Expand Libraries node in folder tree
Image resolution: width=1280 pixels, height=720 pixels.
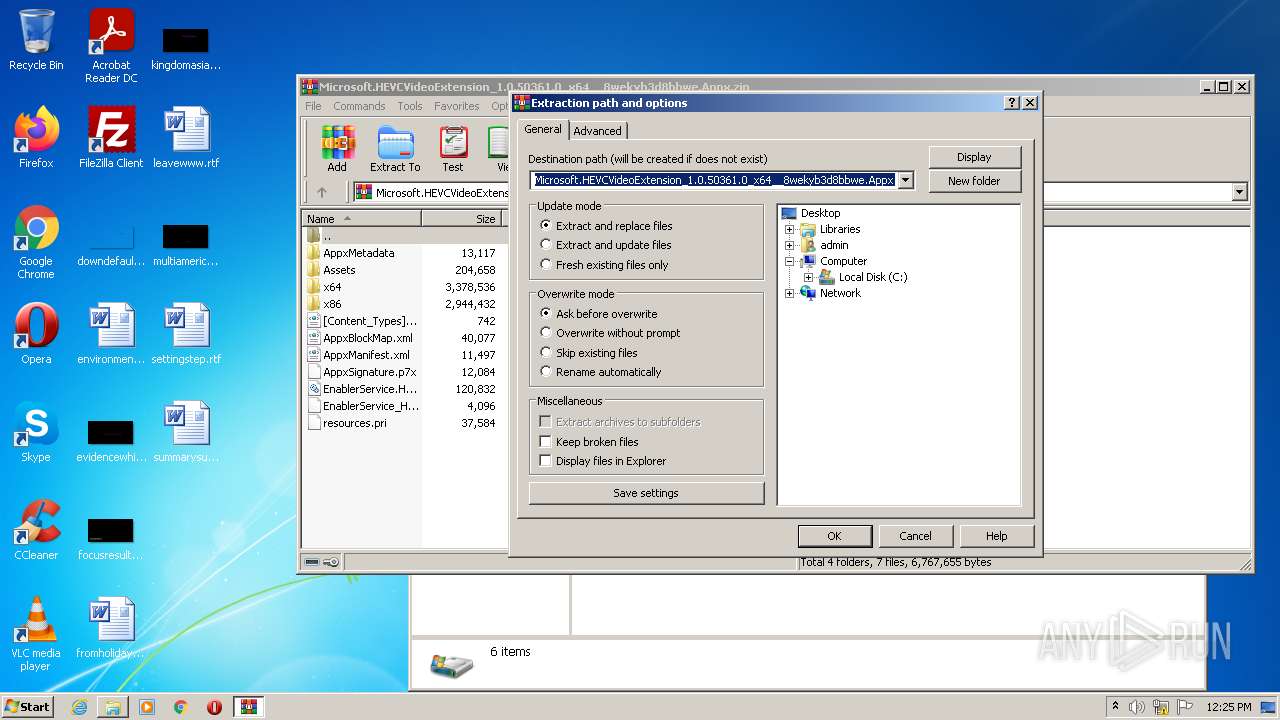[790, 229]
